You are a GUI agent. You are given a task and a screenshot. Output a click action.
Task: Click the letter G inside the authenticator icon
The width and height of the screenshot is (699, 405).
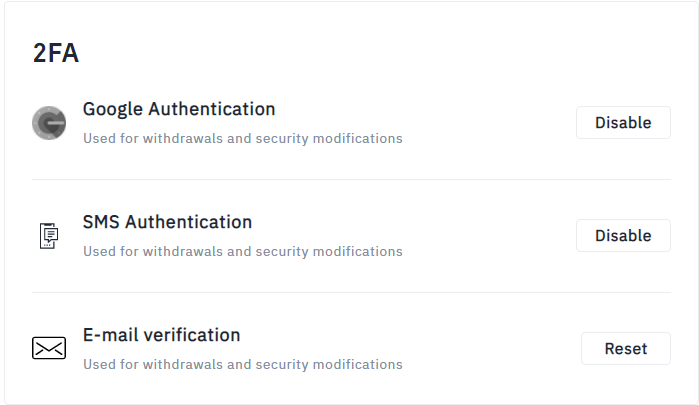(x=50, y=123)
